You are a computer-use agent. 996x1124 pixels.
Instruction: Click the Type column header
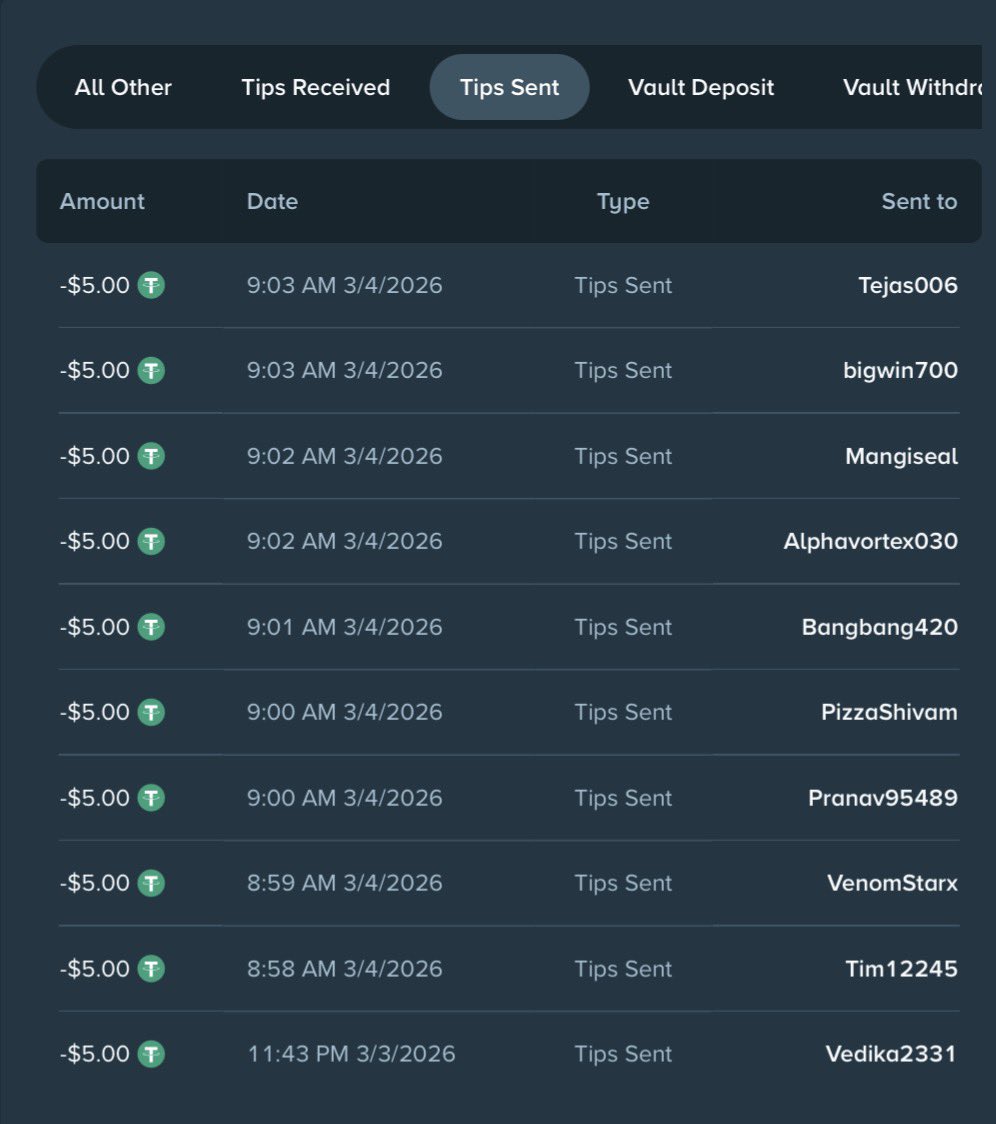click(623, 202)
